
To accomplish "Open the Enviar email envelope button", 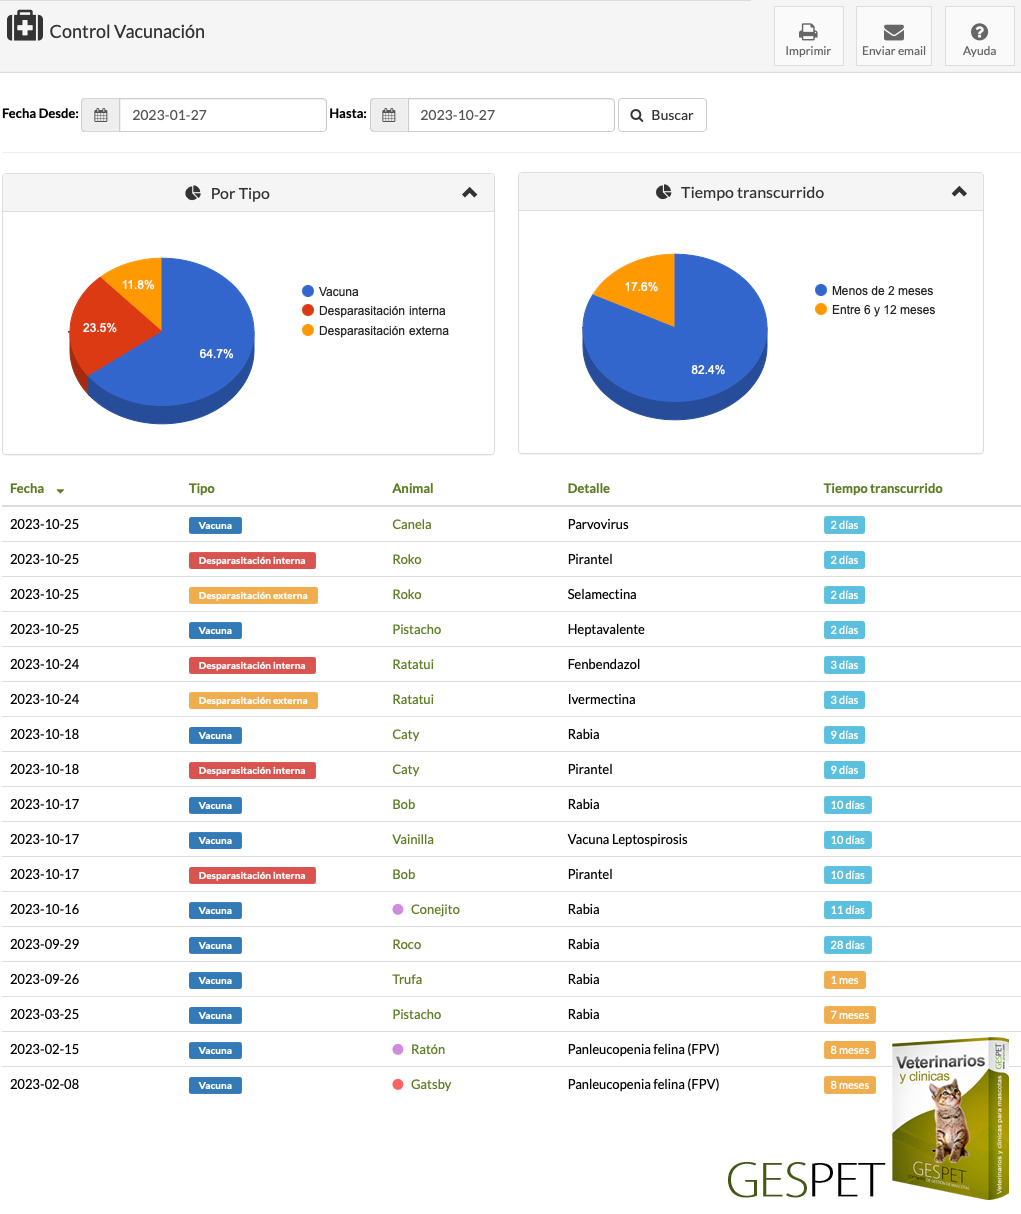I will tap(893, 32).
